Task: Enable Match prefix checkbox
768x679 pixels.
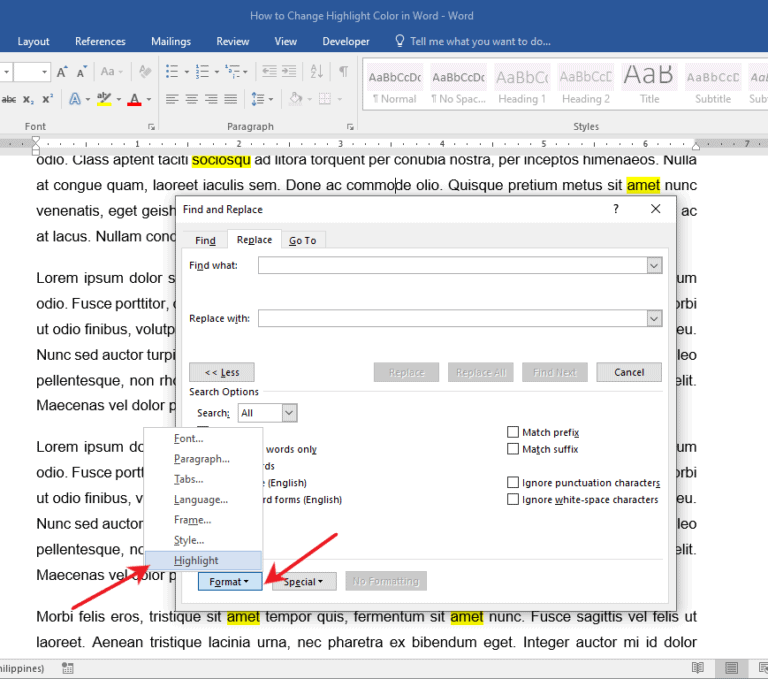Action: [x=513, y=432]
